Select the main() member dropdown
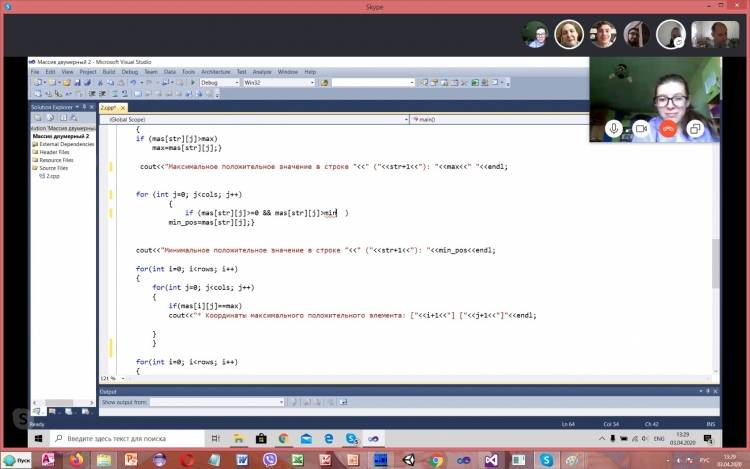Viewport: 750px width, 469px height. 560,119
